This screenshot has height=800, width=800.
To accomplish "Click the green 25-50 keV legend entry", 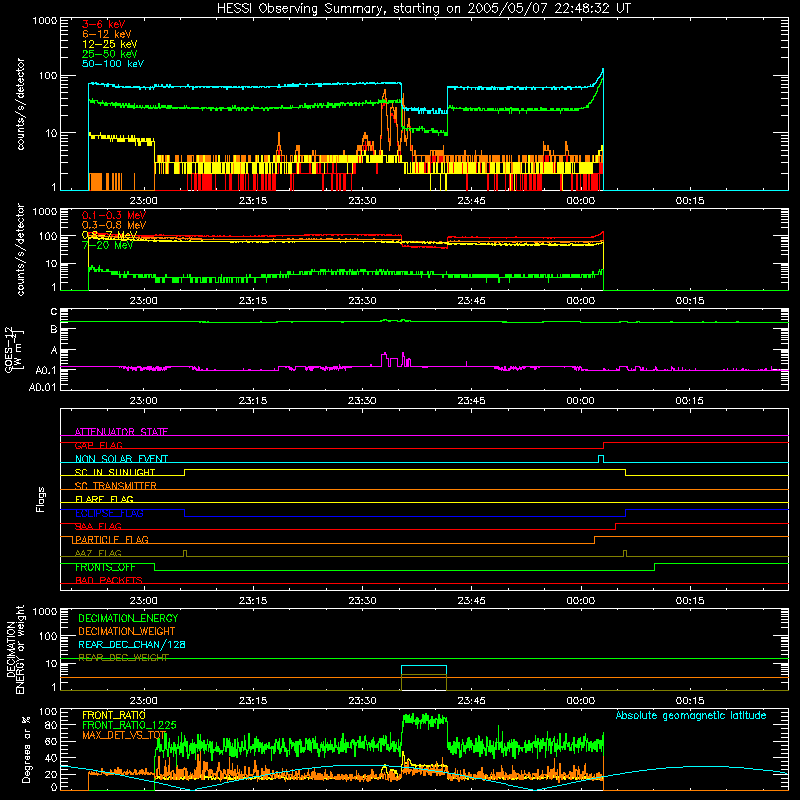I will click(x=109, y=54).
